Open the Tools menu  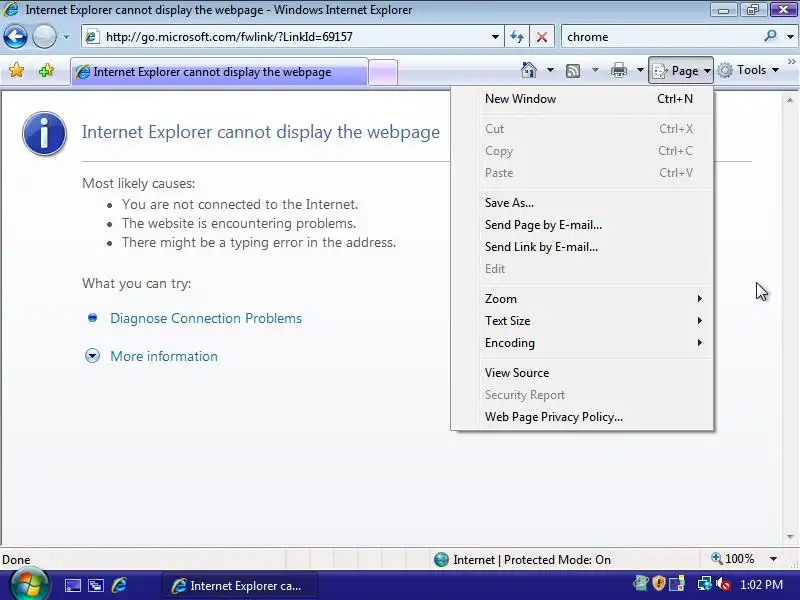point(748,70)
